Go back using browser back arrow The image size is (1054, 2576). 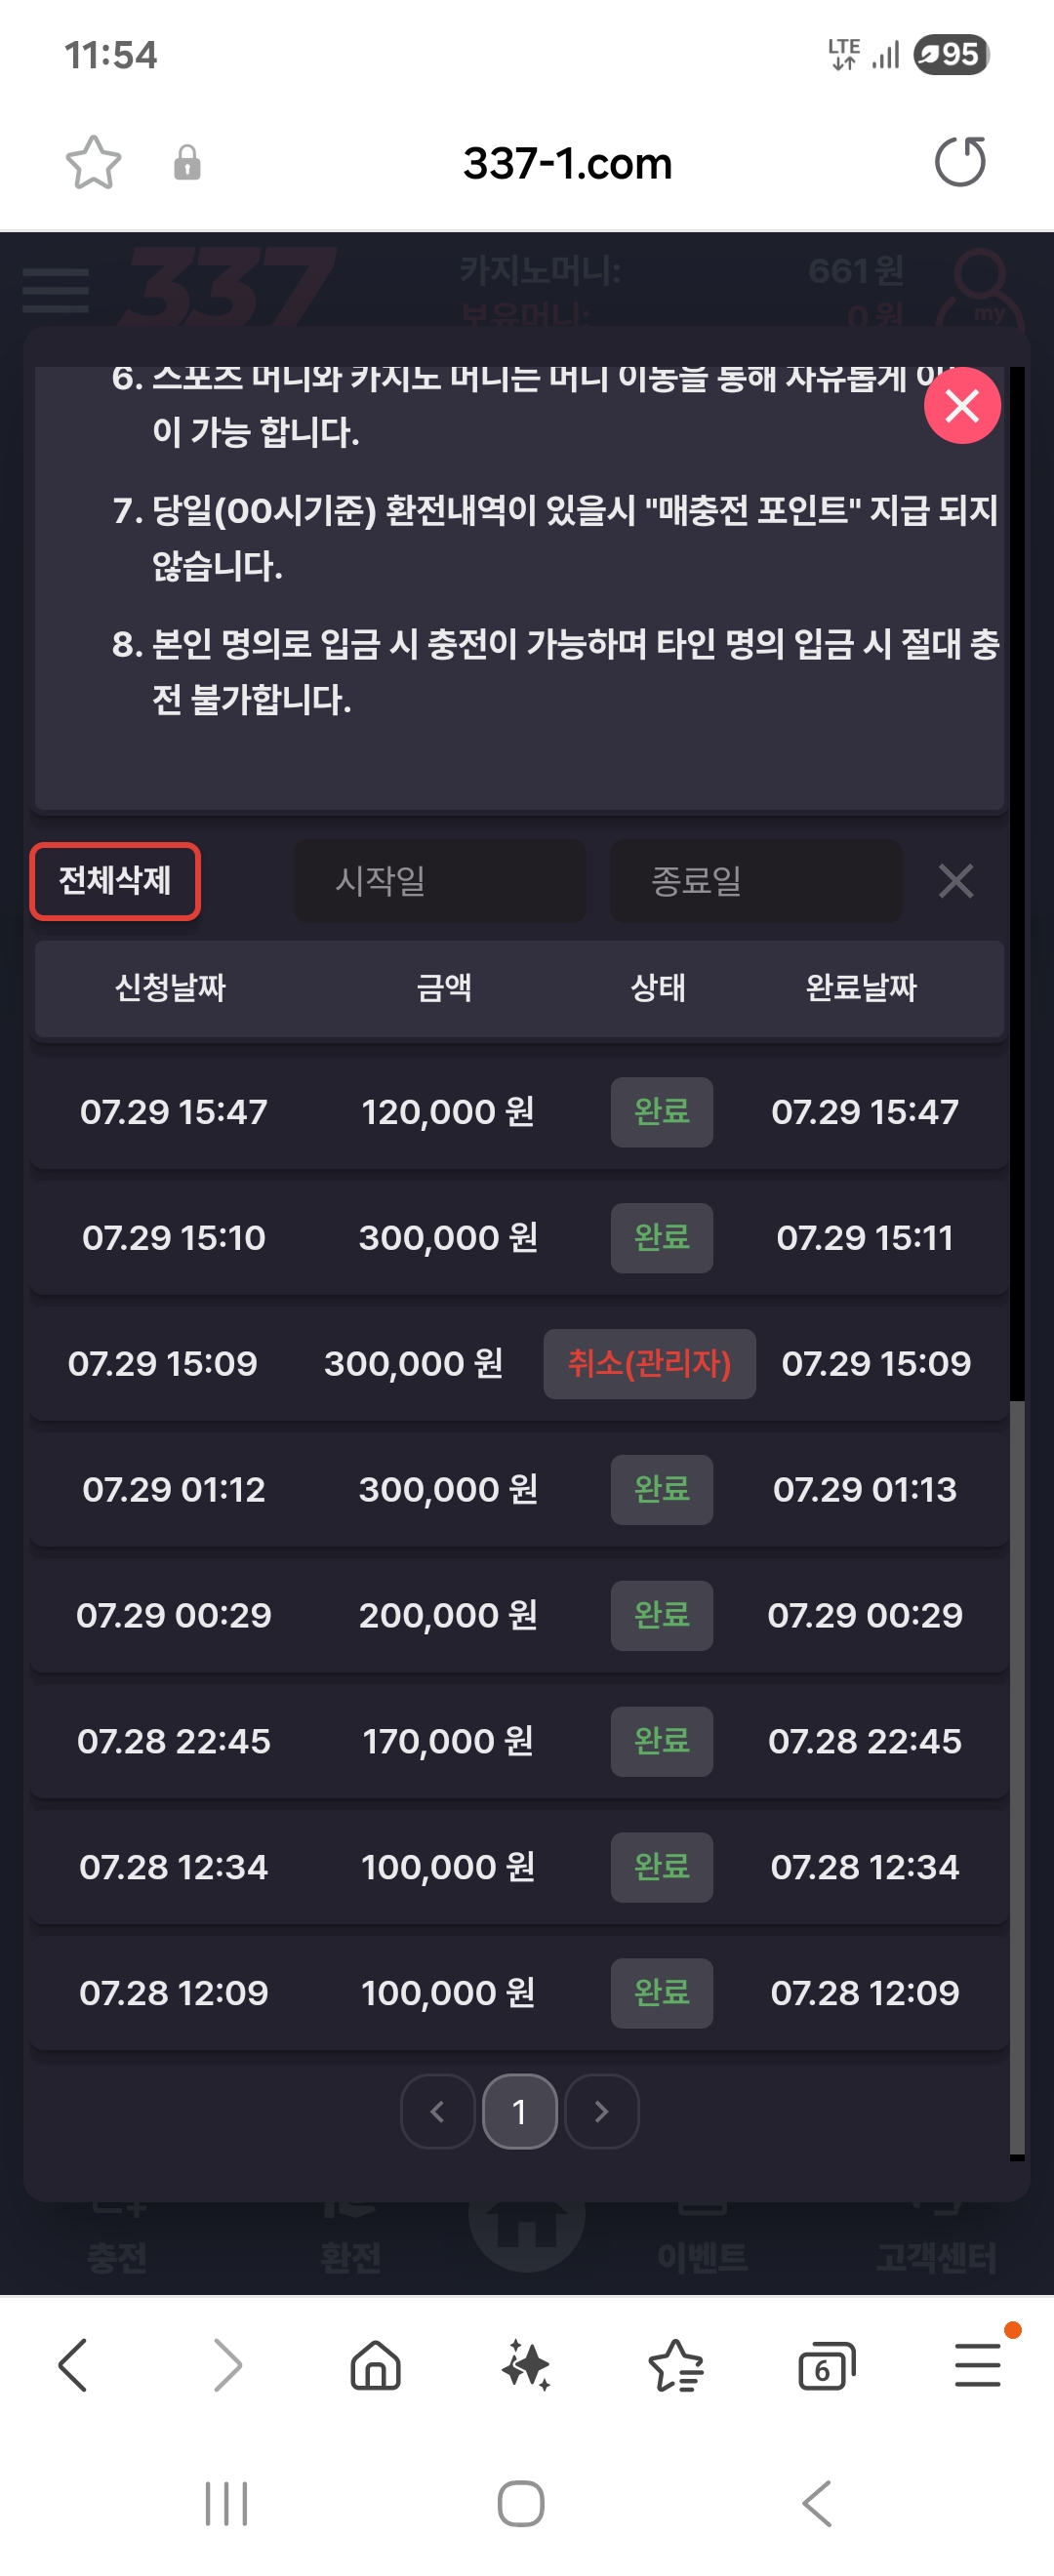74,2365
